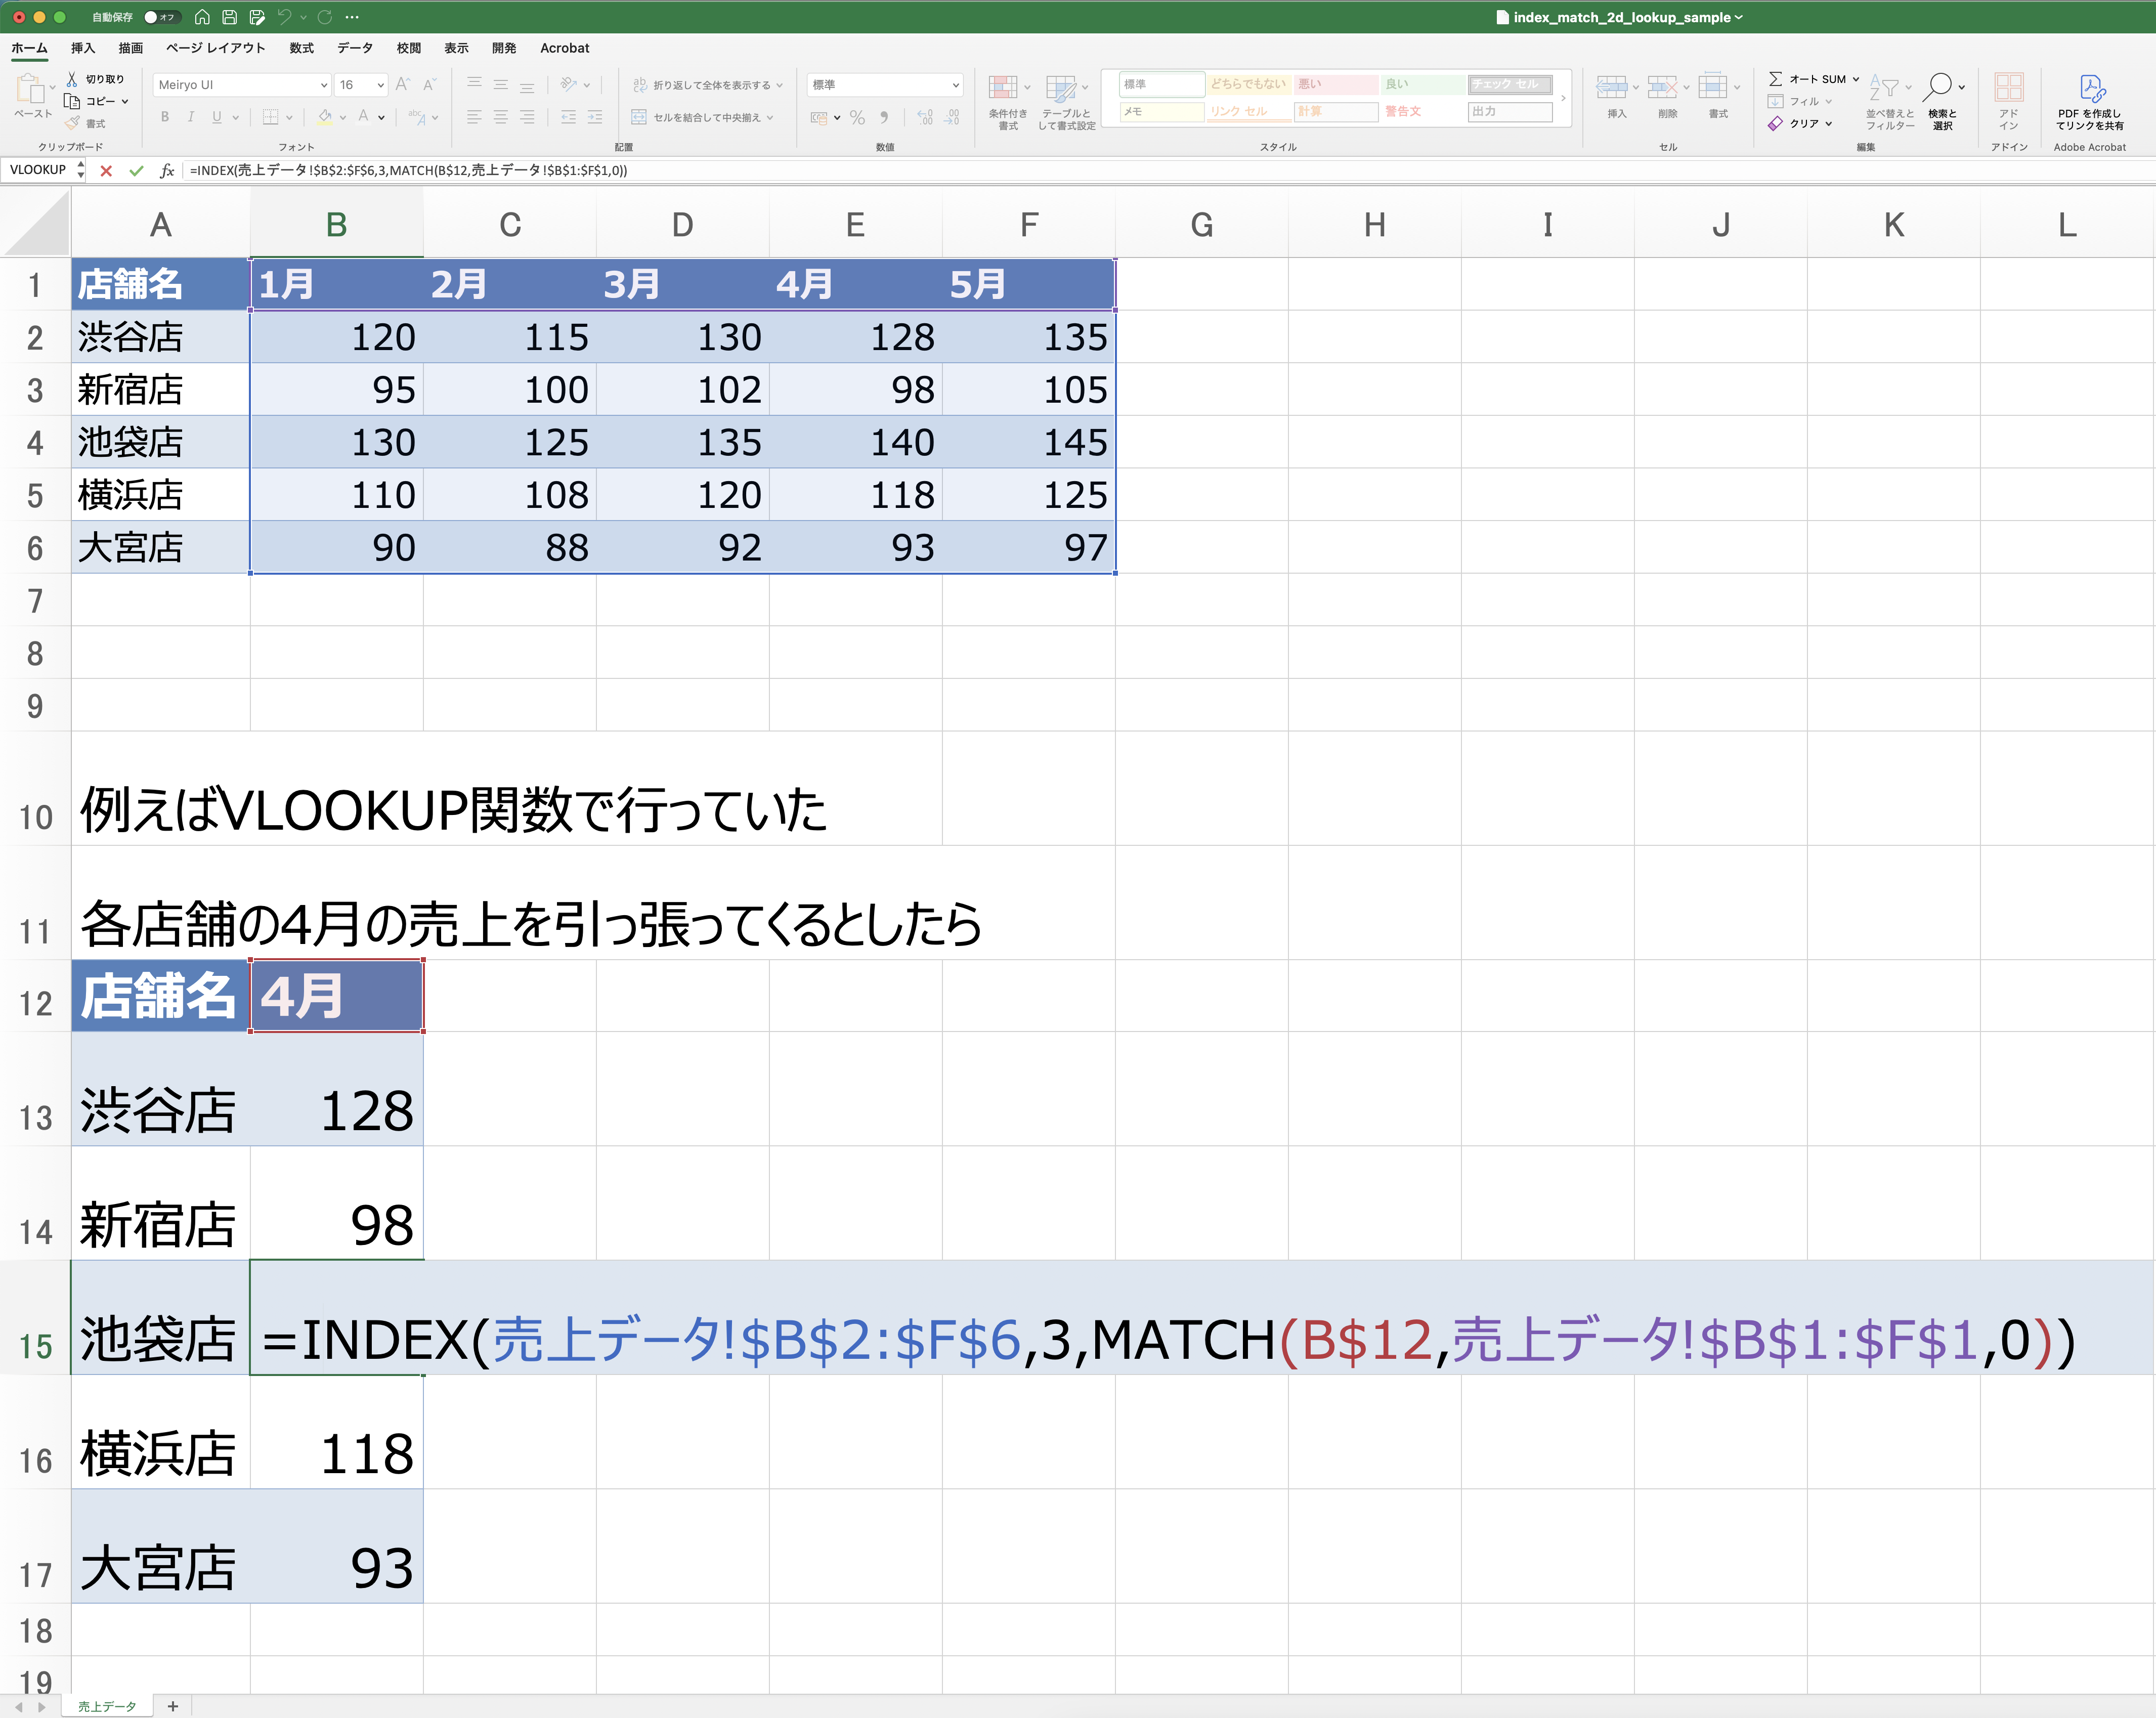
Task: Open the font color dropdown arrow
Action: tap(381, 118)
